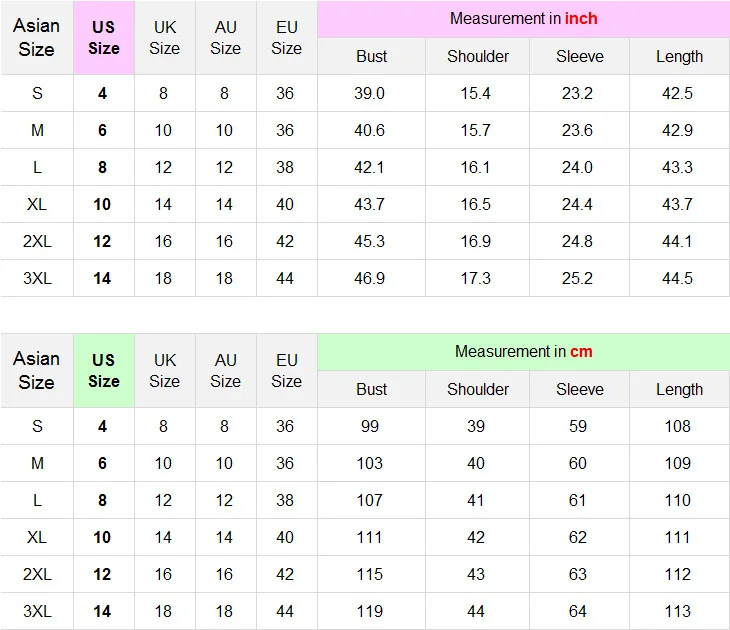Click the shoulder value 17.3
730x630 pixels.
pos(476,278)
